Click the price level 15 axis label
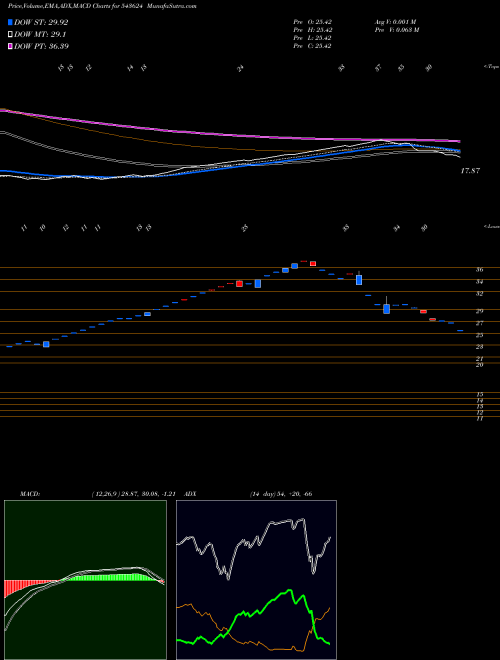 (x=480, y=395)
